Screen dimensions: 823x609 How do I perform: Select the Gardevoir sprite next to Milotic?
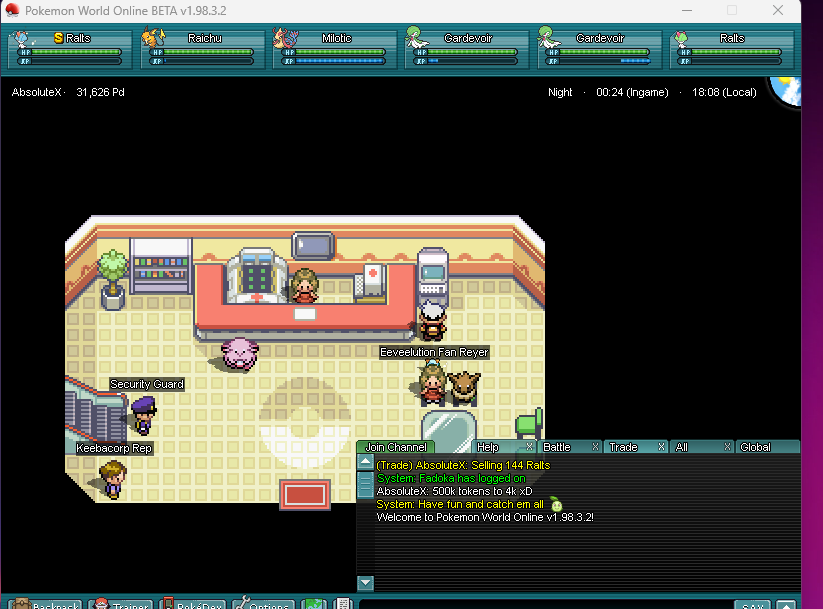point(417,38)
